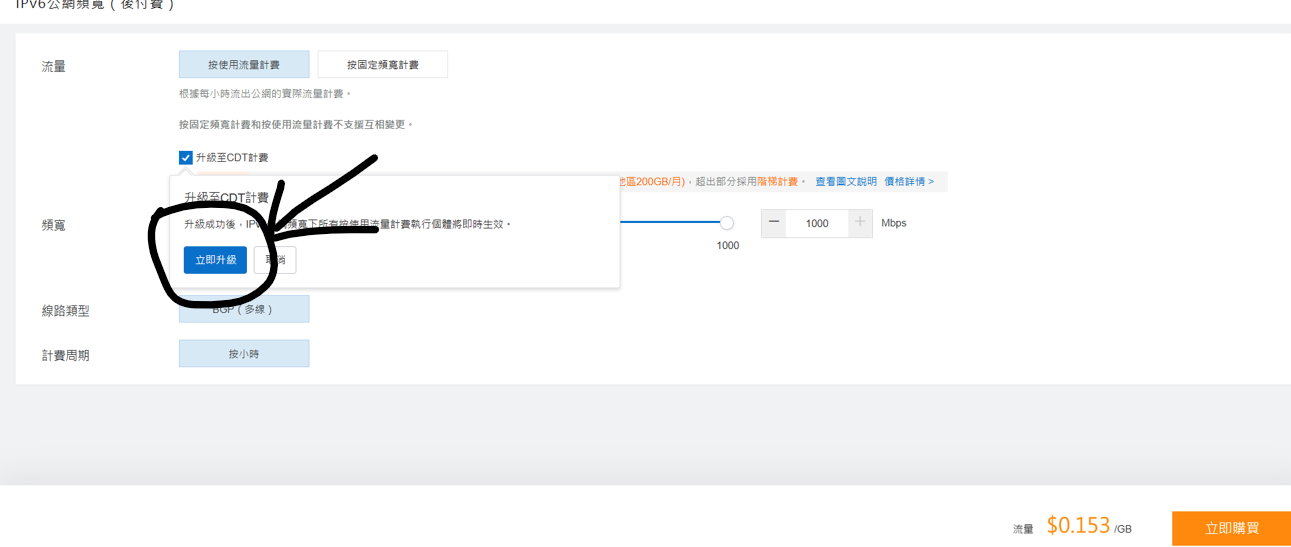Select 按固定頻寬計費 billing option
Viewport: 1291px width, 547px height.
pos(382,65)
